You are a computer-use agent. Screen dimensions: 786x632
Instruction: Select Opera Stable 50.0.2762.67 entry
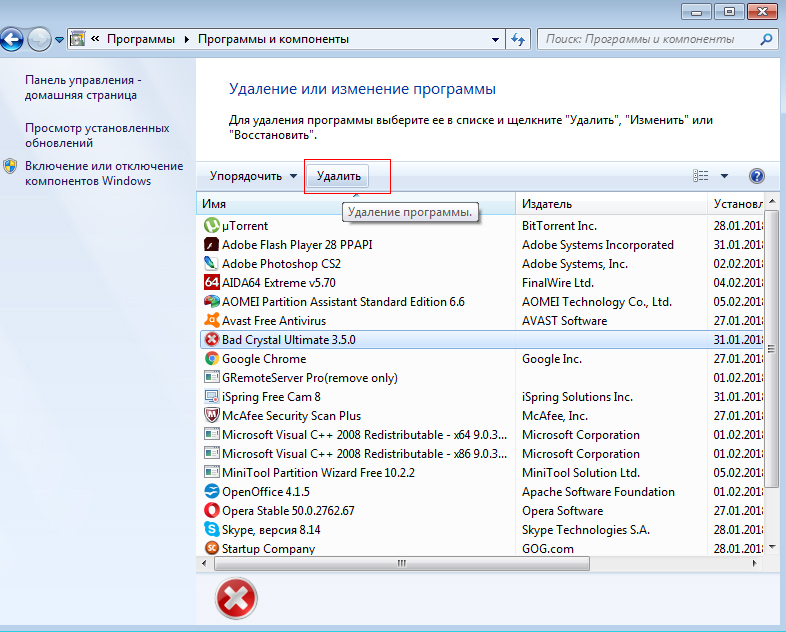(x=288, y=511)
